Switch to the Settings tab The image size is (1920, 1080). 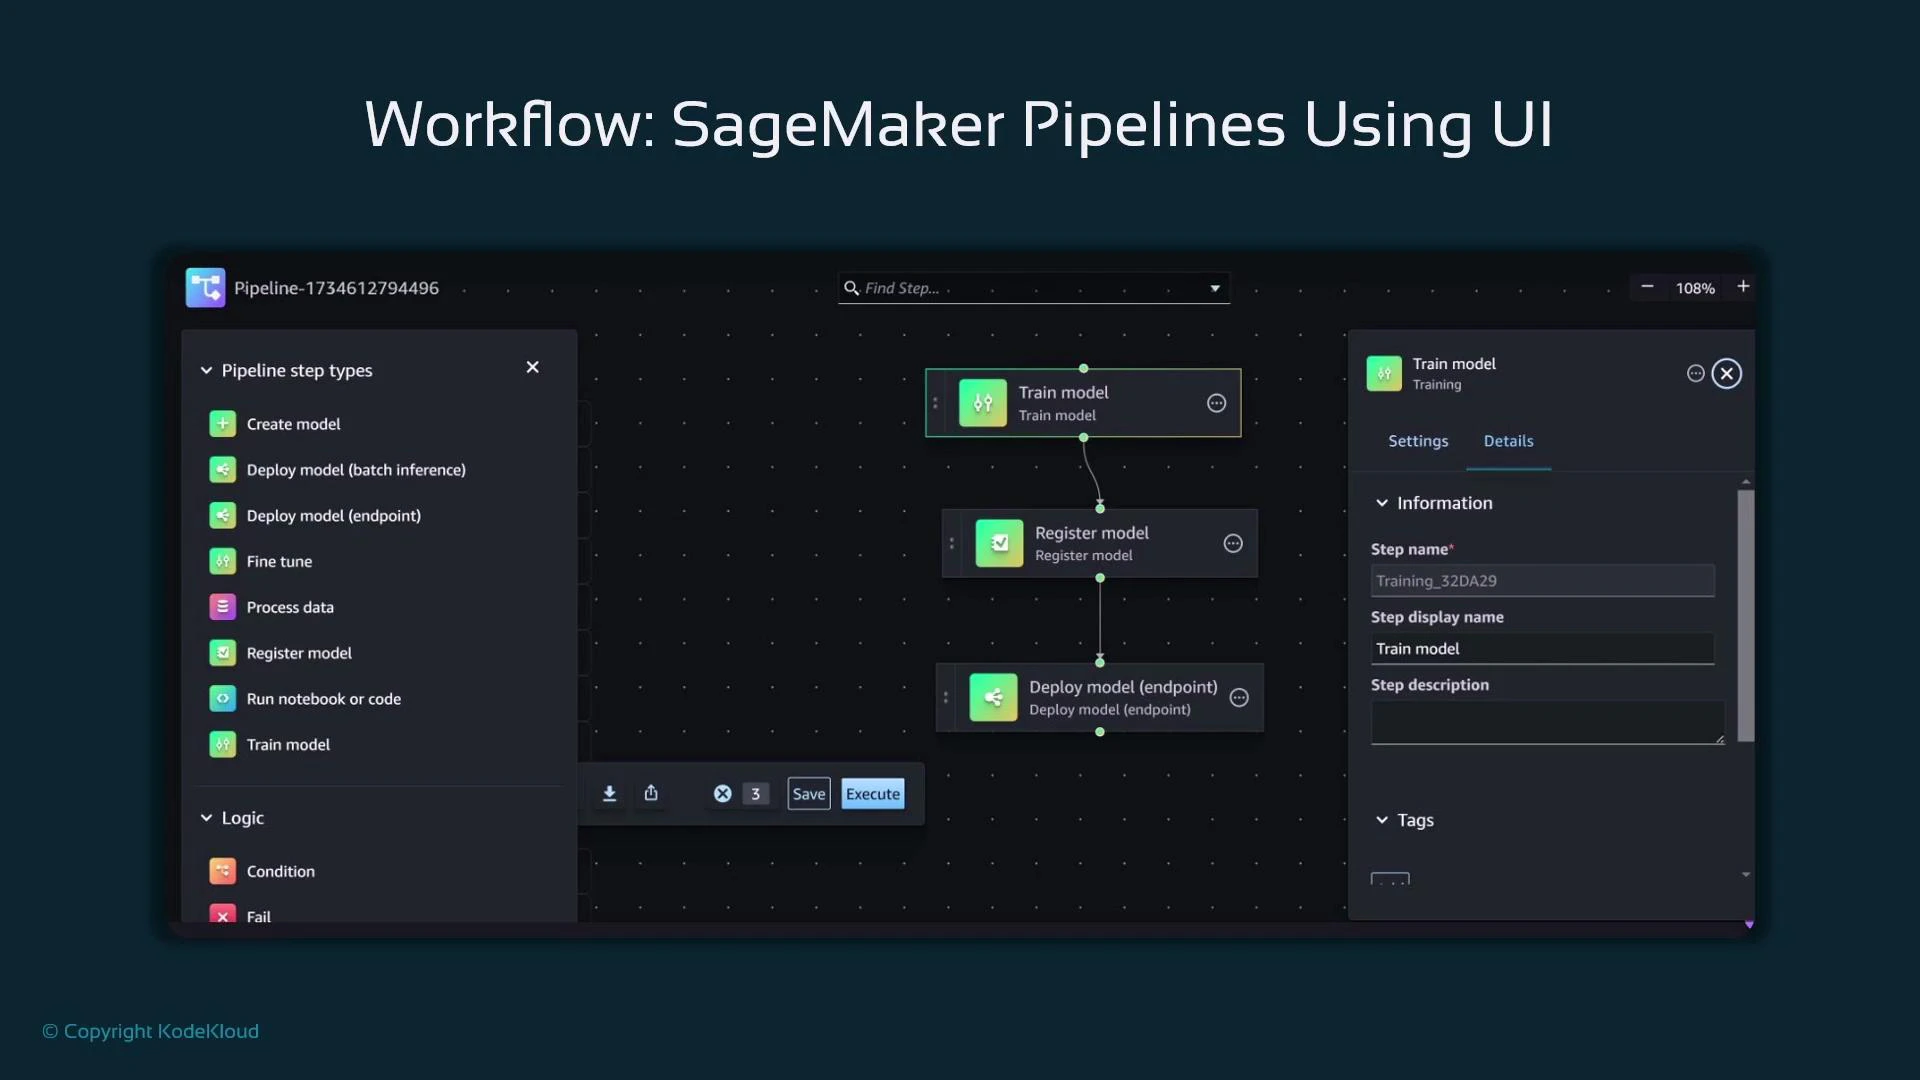[x=1418, y=441]
